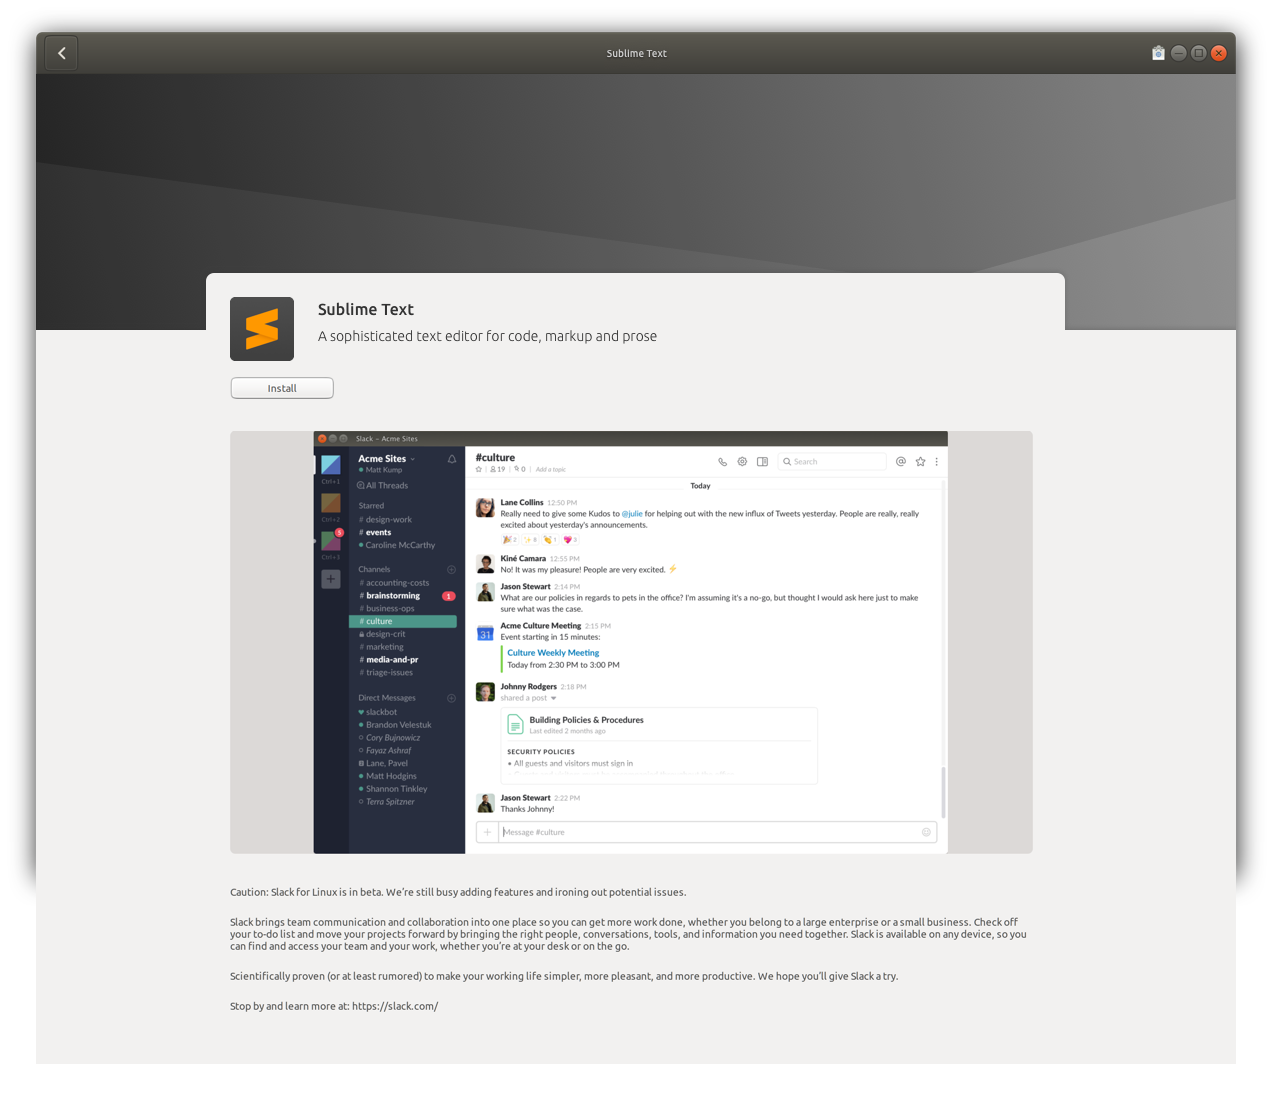Toggle notifications with the bell icon
Image resolution: width=1274 pixels, height=1097 pixels.
451,458
